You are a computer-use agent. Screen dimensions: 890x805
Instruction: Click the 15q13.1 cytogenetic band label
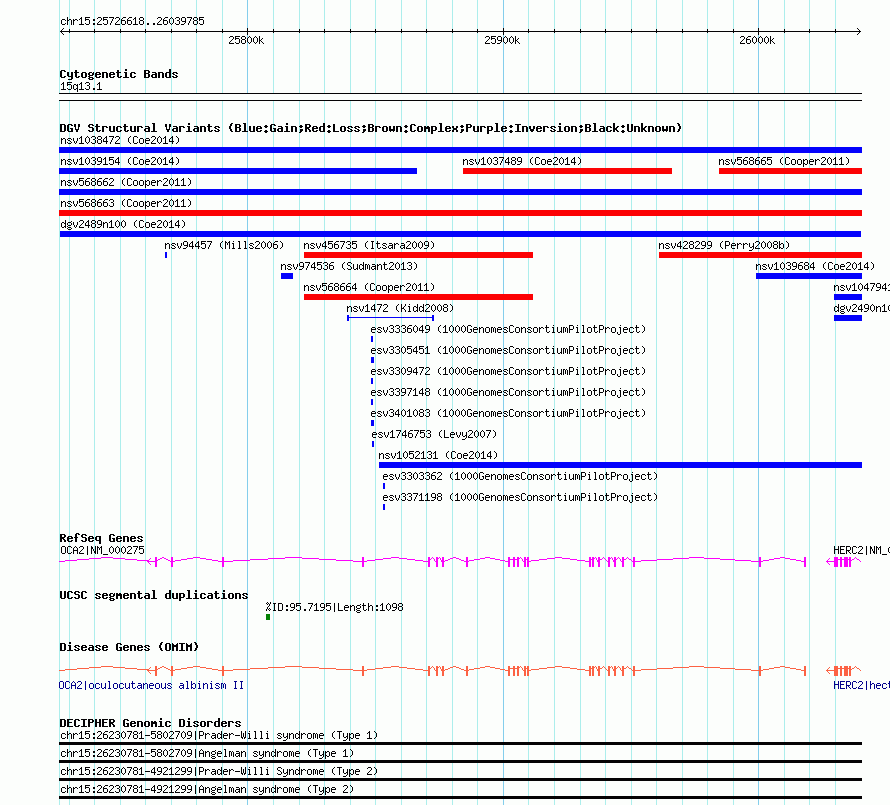(x=81, y=86)
